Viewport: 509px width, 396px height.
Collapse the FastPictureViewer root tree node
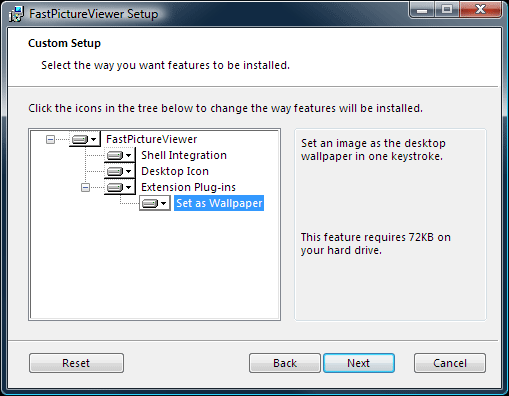50,139
